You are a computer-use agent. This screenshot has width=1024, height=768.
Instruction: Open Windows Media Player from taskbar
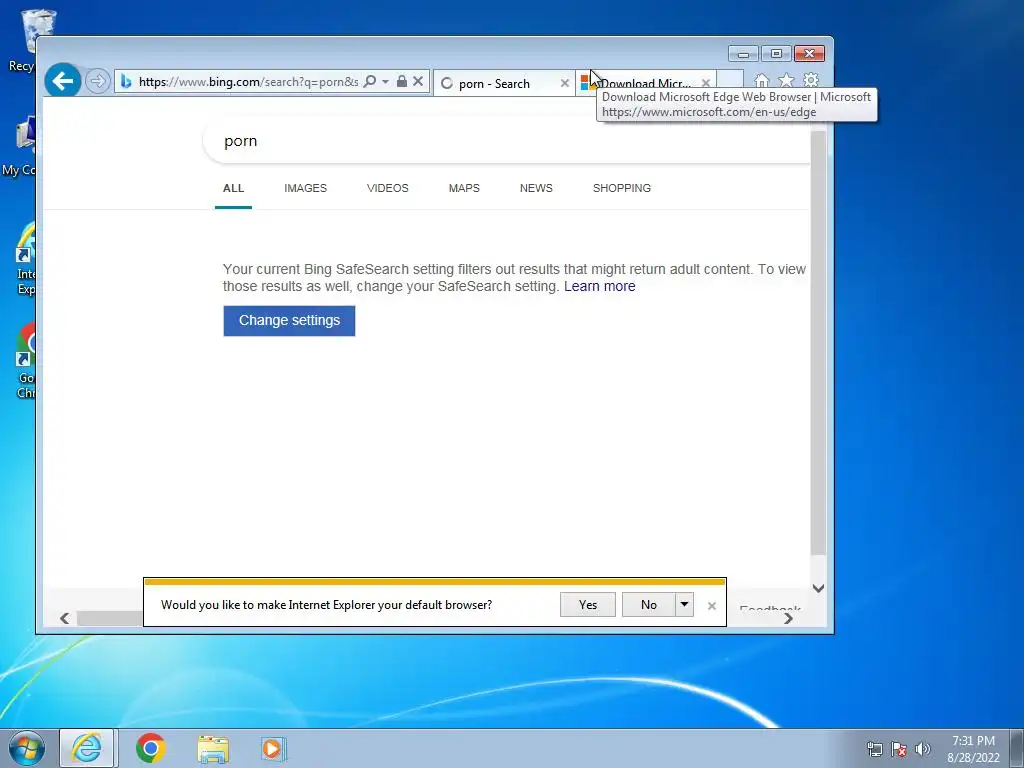tap(272, 748)
